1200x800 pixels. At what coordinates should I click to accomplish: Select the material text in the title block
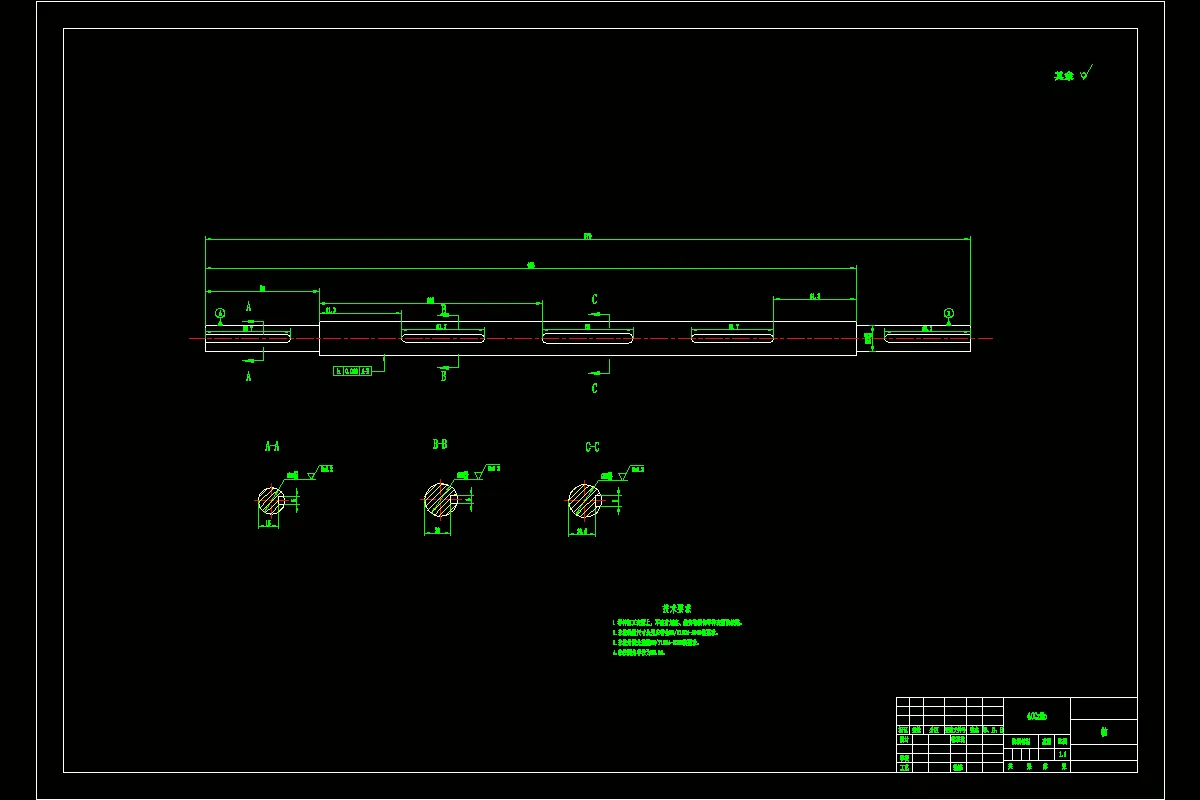click(1037, 716)
